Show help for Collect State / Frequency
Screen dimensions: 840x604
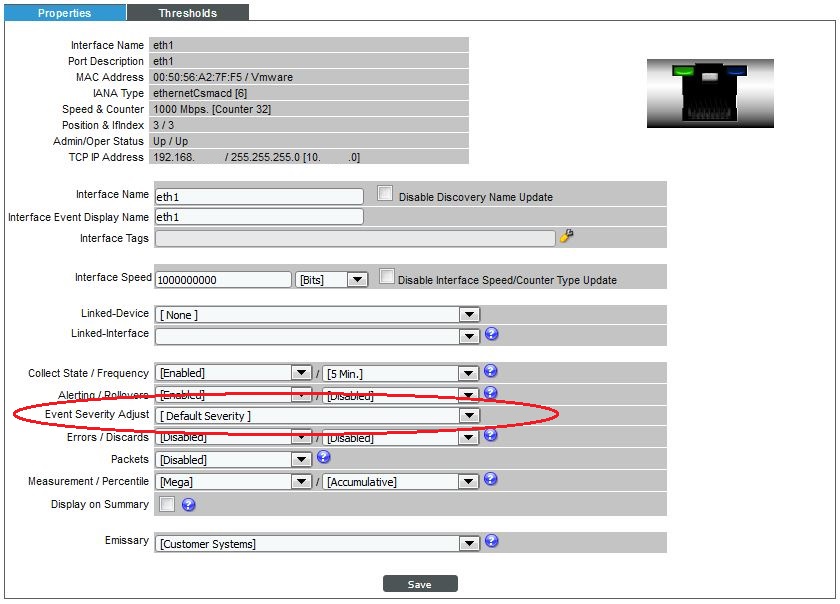[490, 371]
